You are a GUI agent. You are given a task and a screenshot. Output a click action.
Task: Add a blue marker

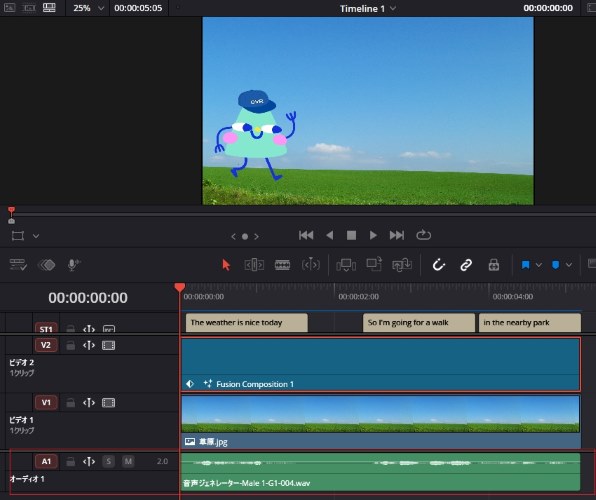tap(555, 265)
